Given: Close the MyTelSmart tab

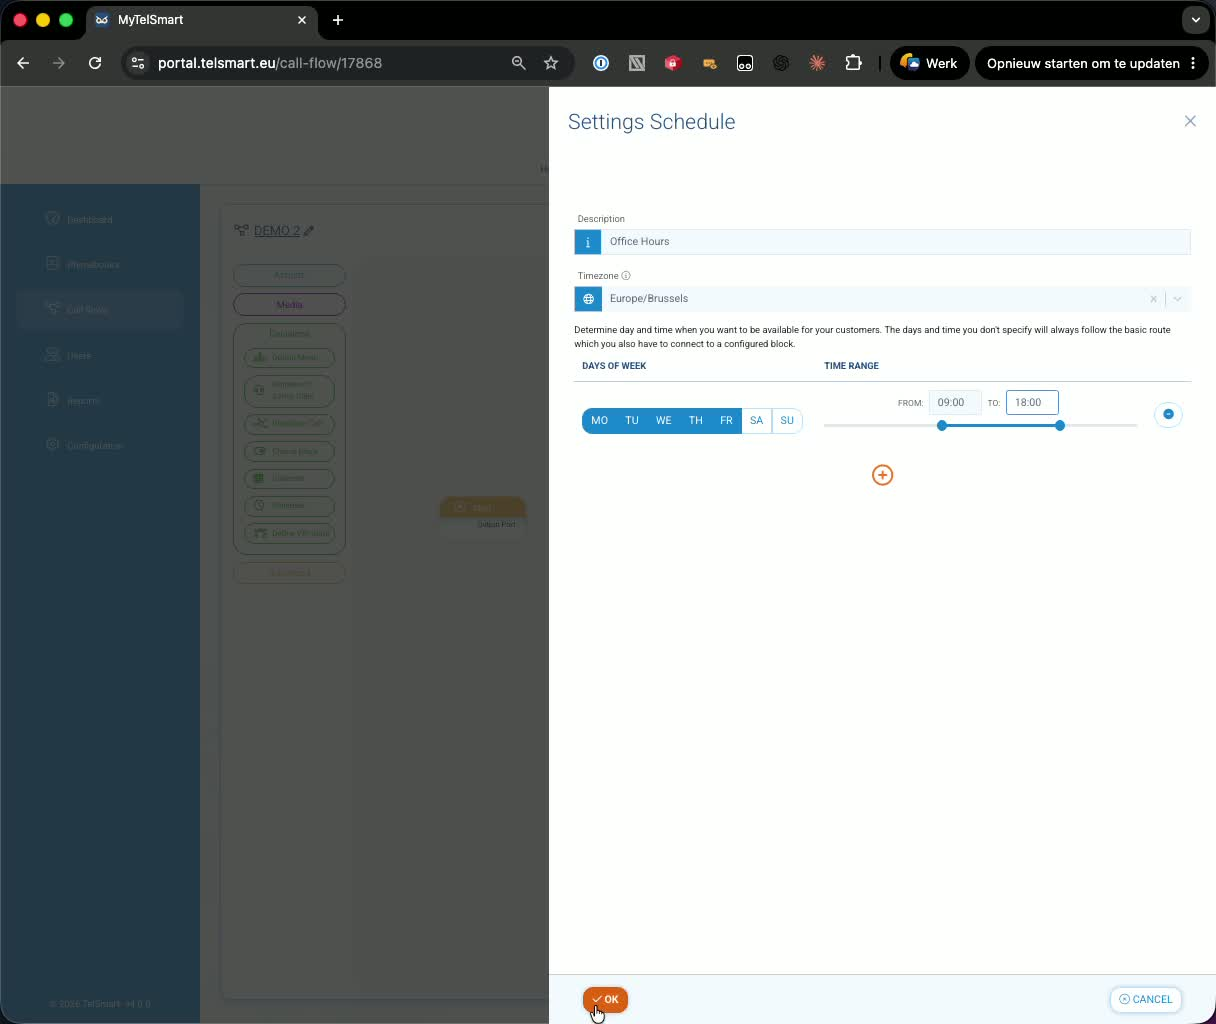Looking at the screenshot, I should click(302, 20).
